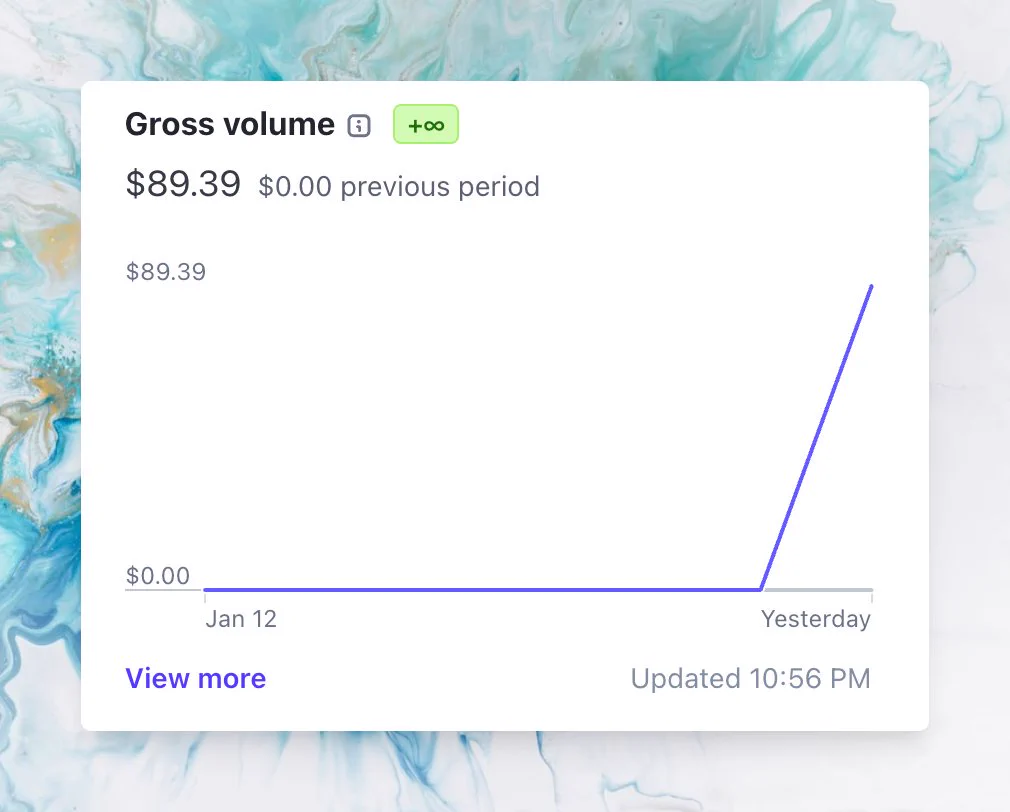Open the View more link
Screen dimensions: 1010x812
tap(196, 678)
